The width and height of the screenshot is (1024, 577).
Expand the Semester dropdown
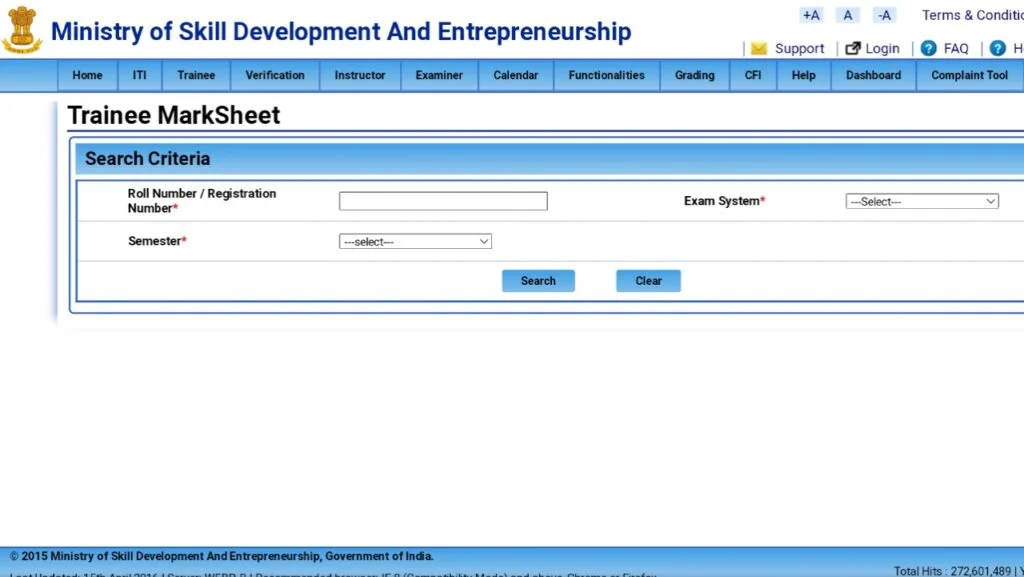point(415,242)
